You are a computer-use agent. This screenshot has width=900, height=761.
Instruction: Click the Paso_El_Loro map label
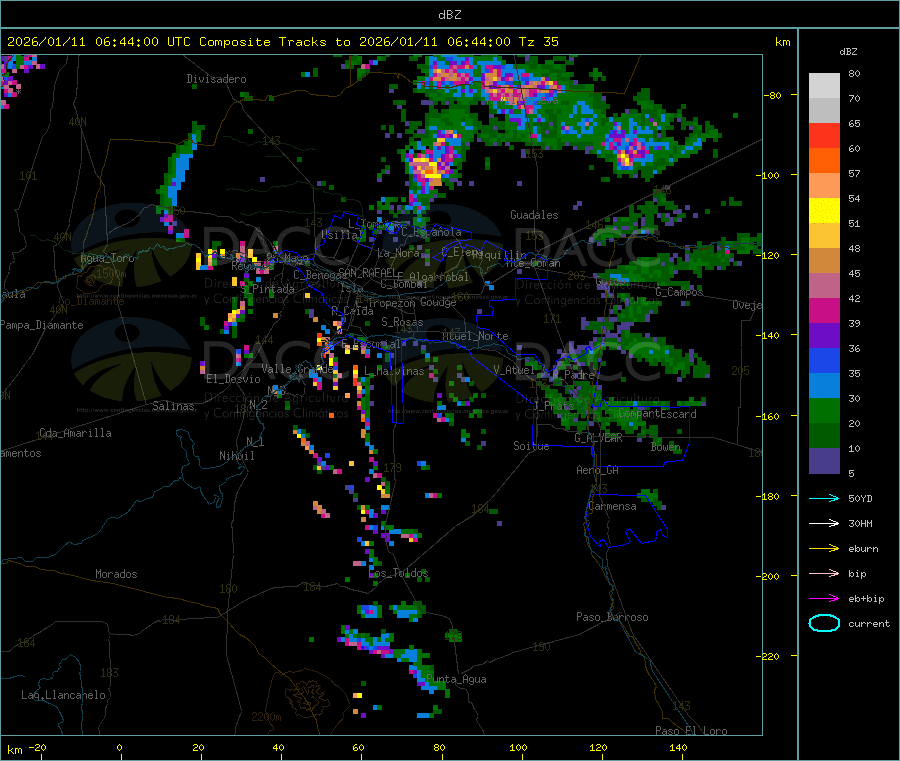click(x=691, y=731)
